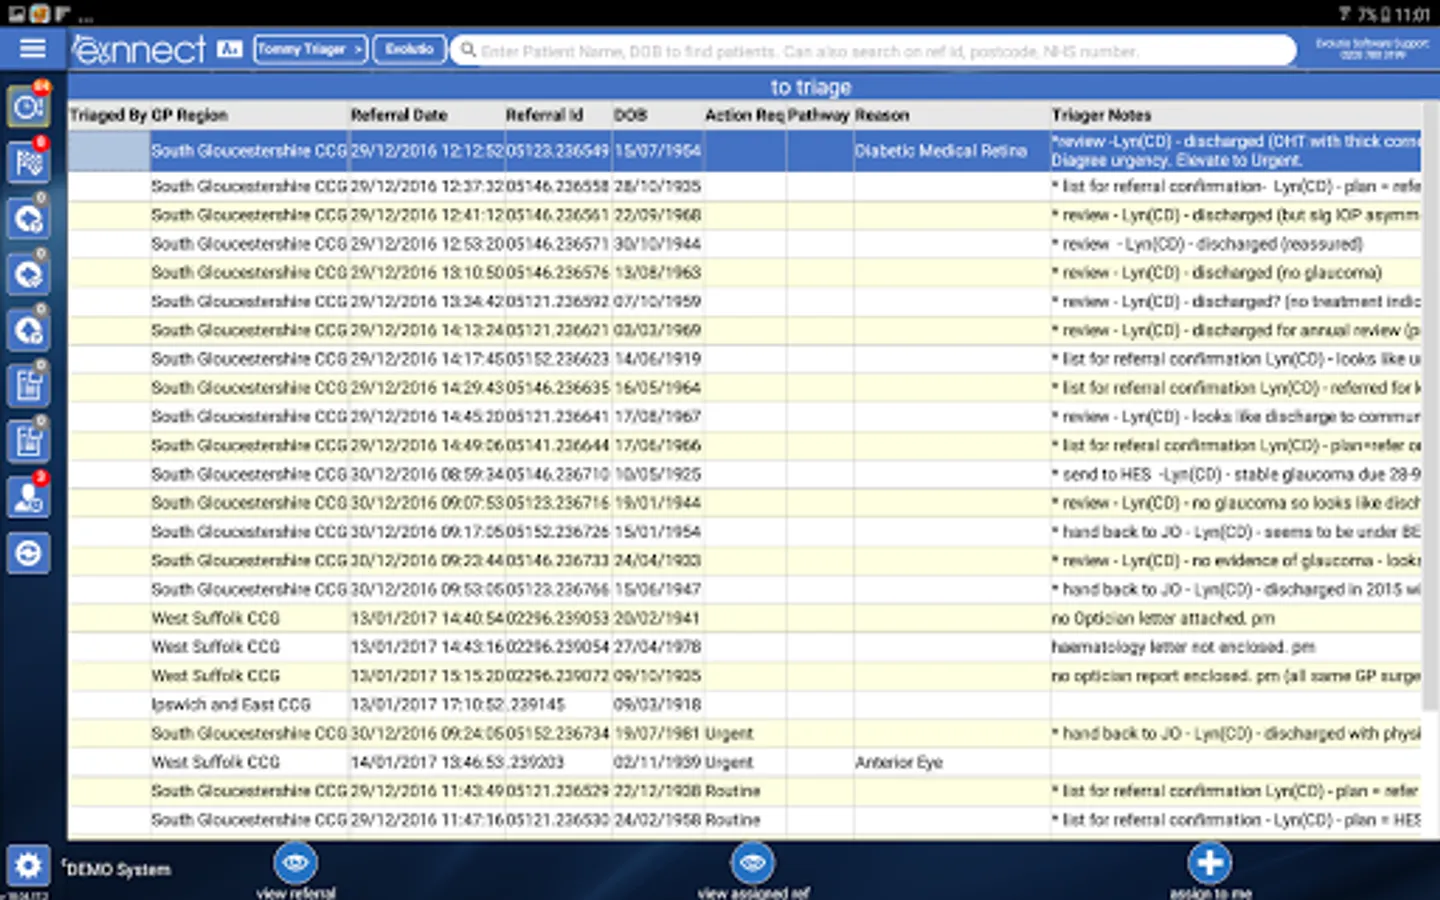This screenshot has height=900, width=1440.
Task: Click the Evolutio button
Action: pyautogui.click(x=409, y=49)
